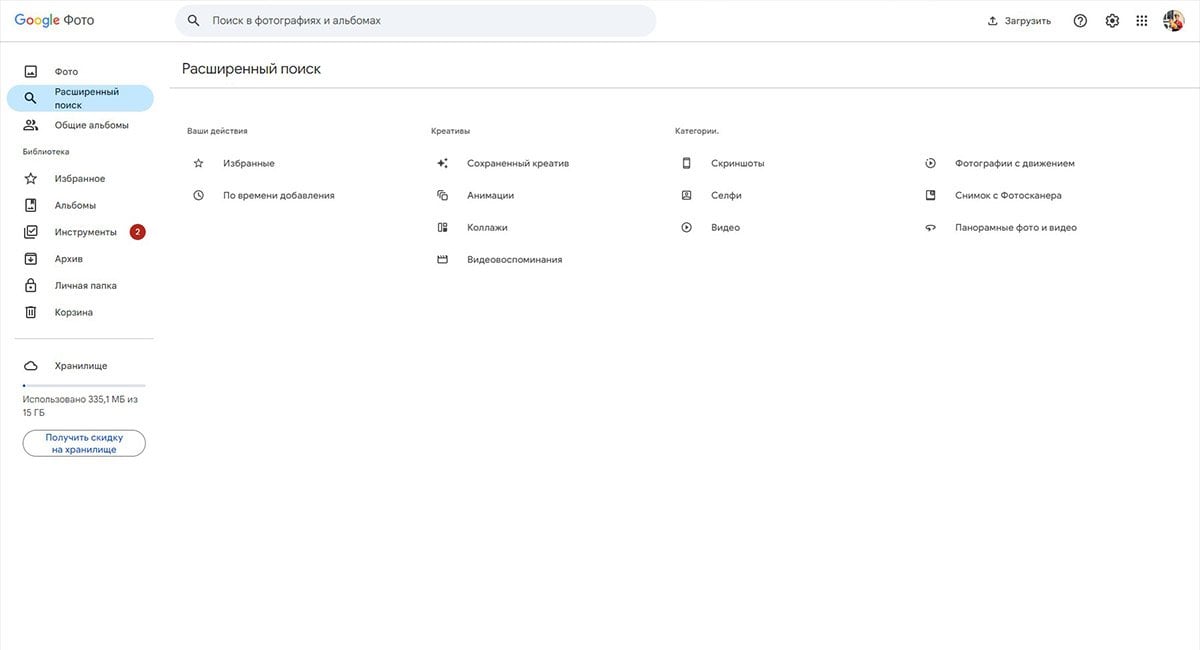Click the clock icon for По времени добавления
The height and width of the screenshot is (650, 1200).
coord(198,195)
